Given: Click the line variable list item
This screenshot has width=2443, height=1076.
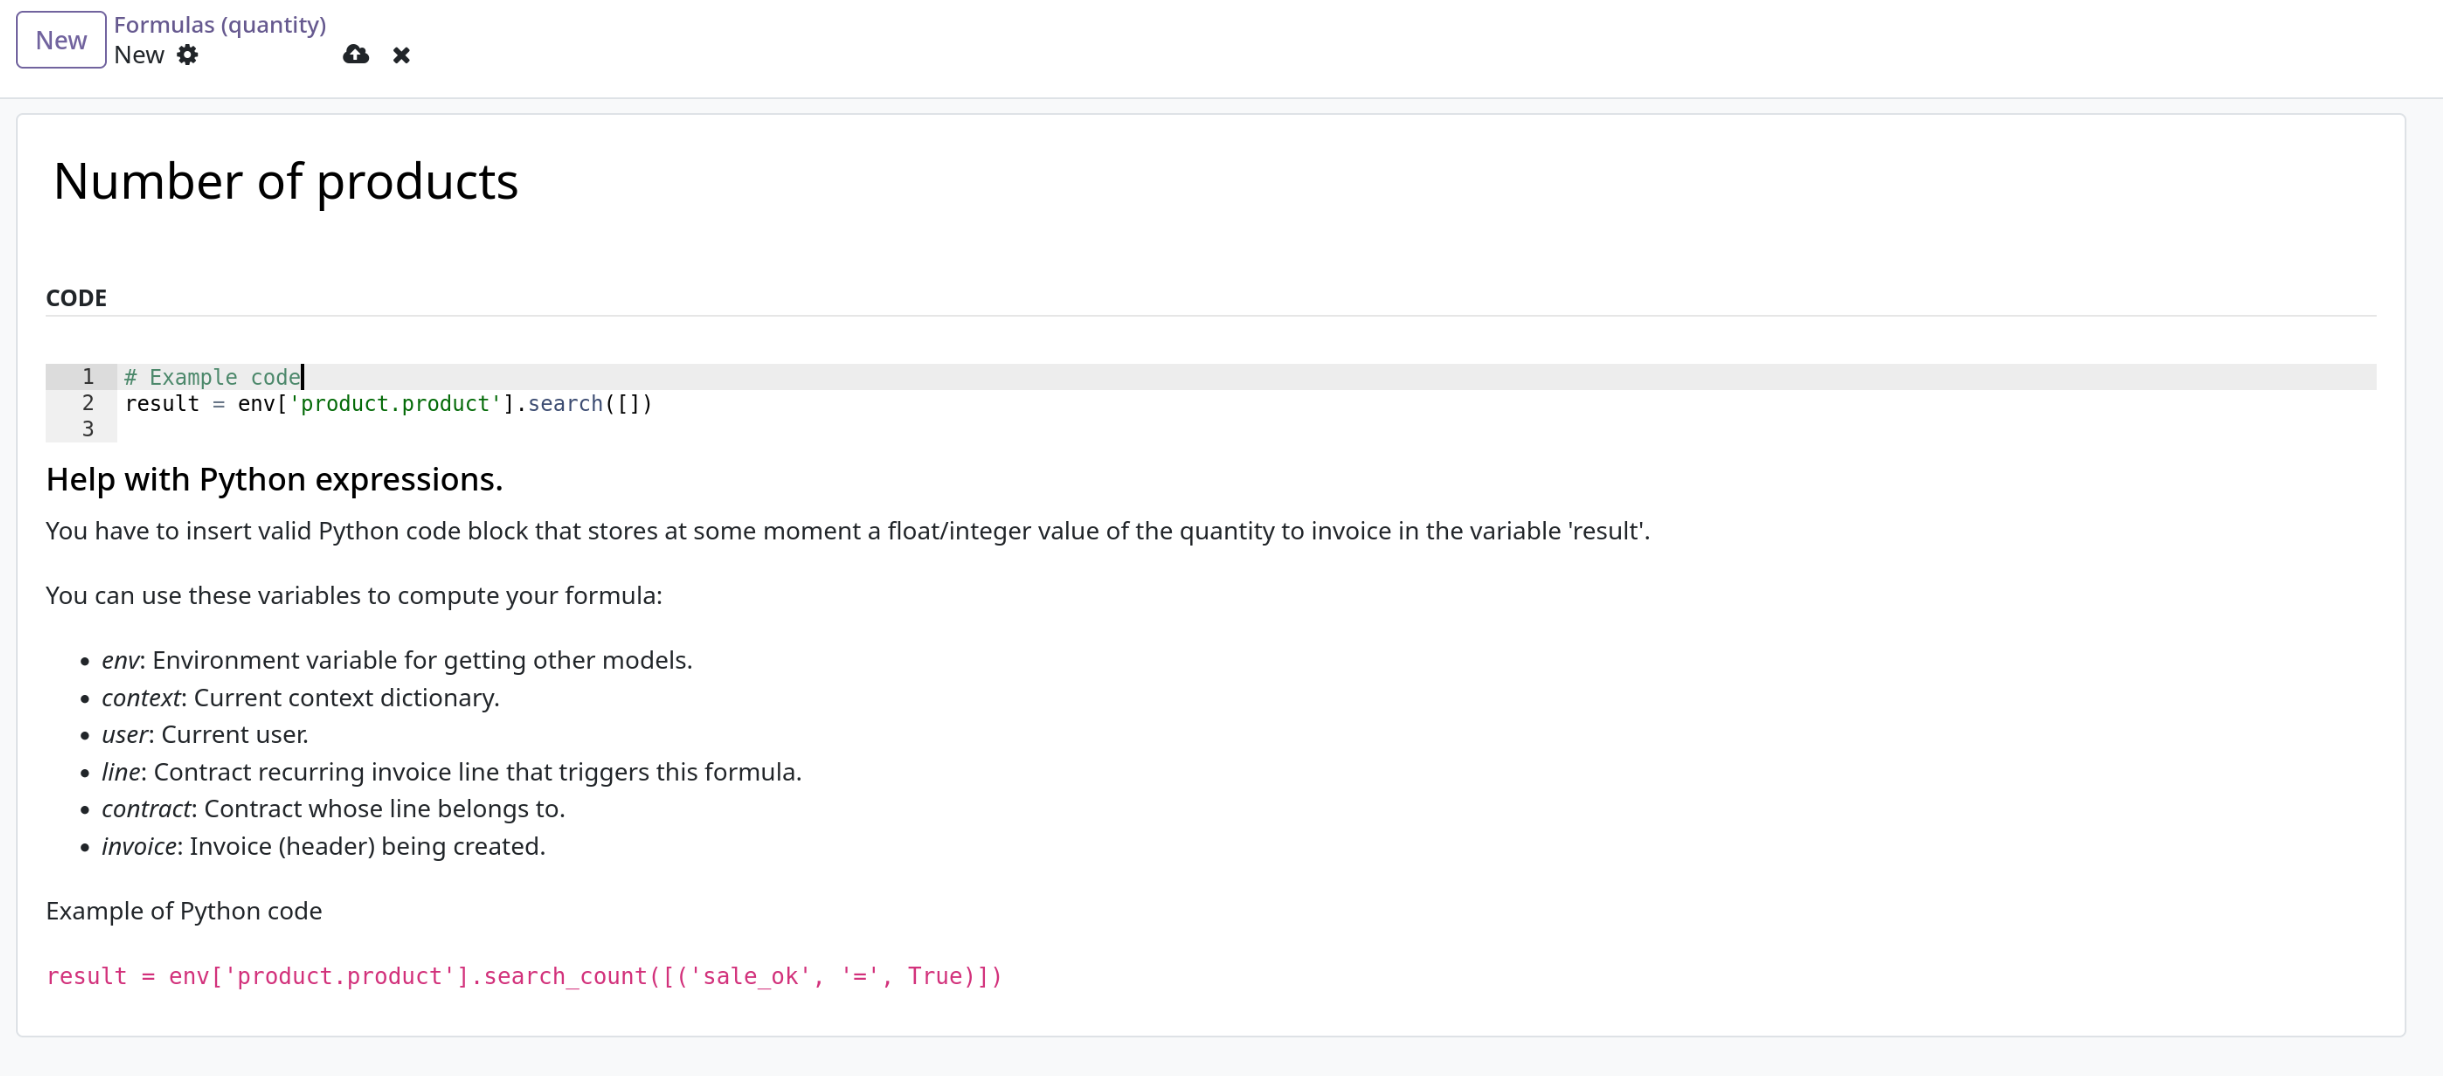Looking at the screenshot, I should click(x=451, y=772).
